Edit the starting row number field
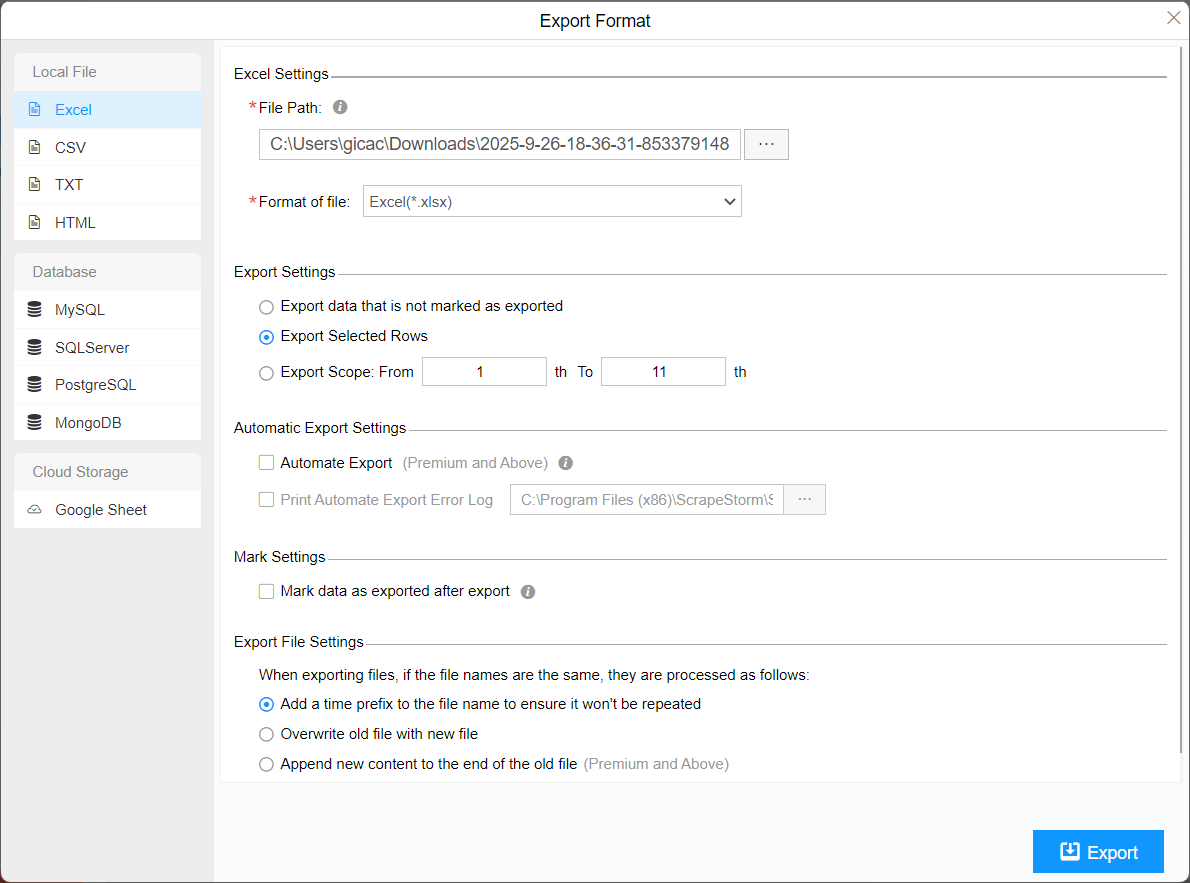This screenshot has height=883, width=1190. pyautogui.click(x=484, y=371)
